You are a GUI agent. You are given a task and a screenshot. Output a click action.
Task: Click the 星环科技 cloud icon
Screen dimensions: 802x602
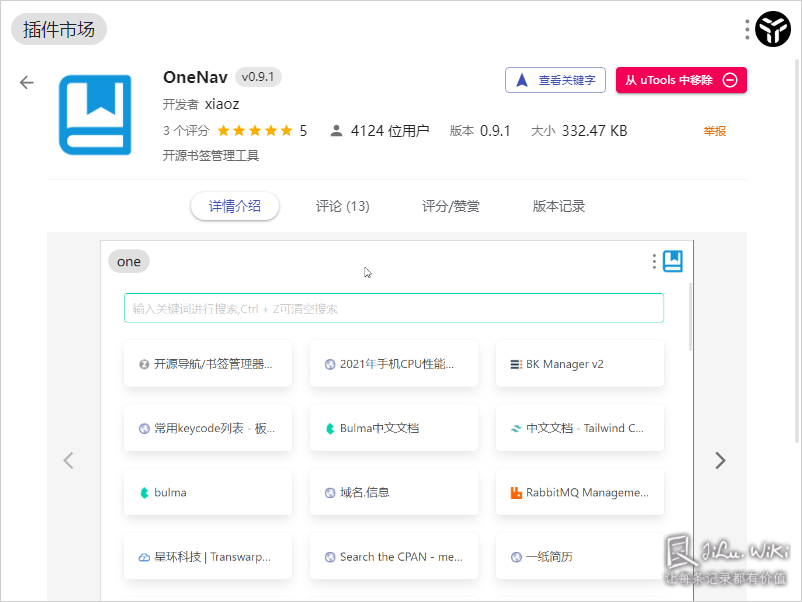tap(144, 557)
